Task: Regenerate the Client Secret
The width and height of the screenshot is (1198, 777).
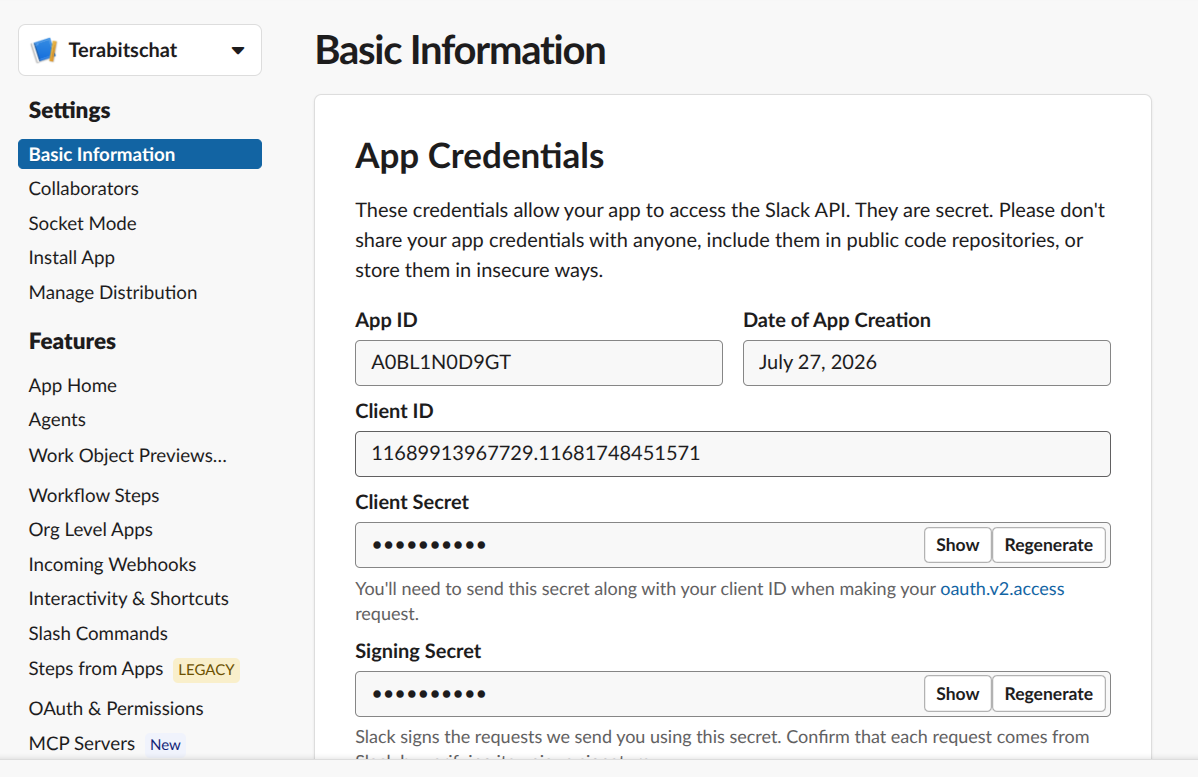Action: pos(1048,546)
